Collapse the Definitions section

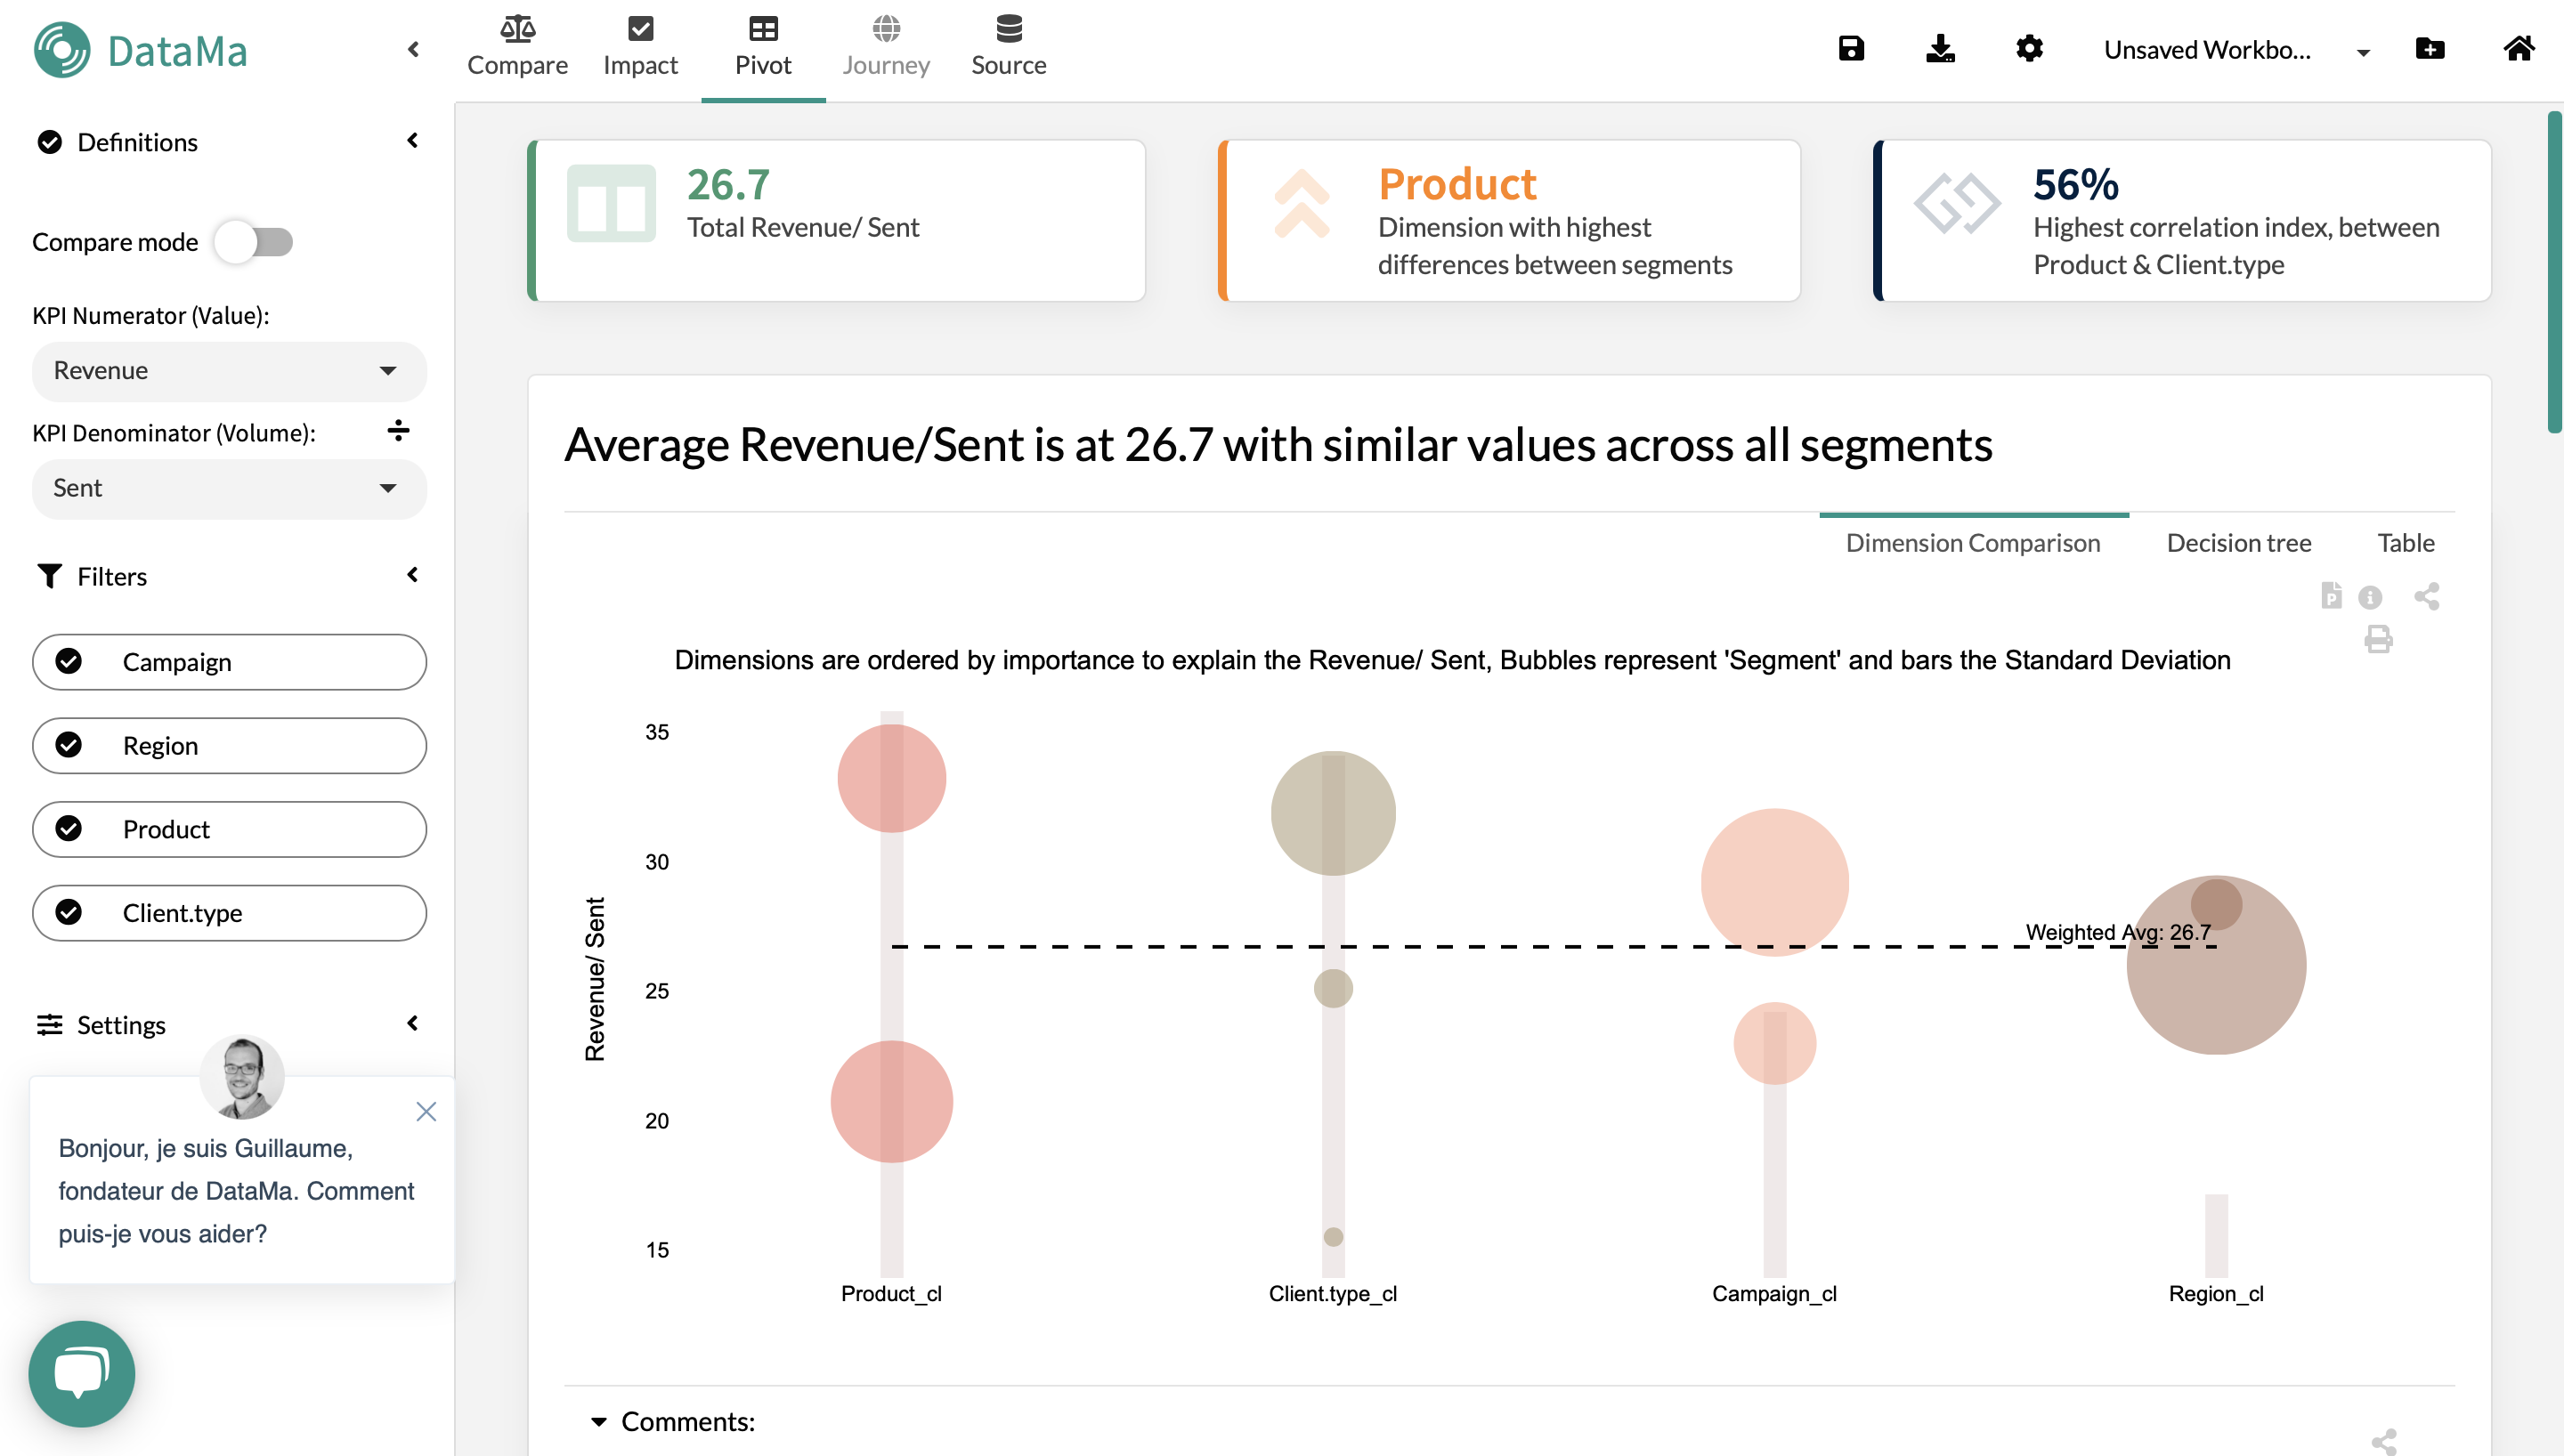[x=413, y=140]
